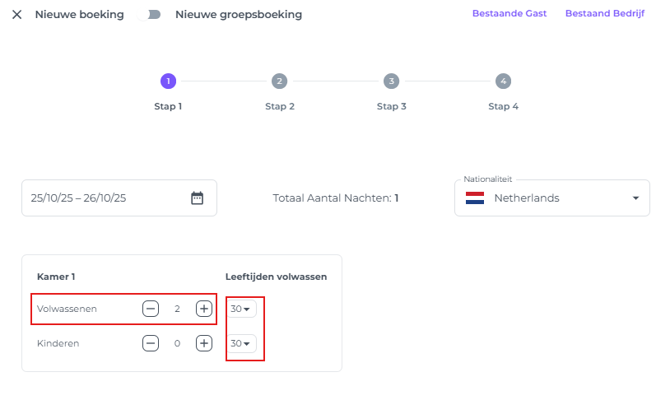The height and width of the screenshot is (414, 670).
Task: Open the first adult age dropdown
Action: coord(241,309)
